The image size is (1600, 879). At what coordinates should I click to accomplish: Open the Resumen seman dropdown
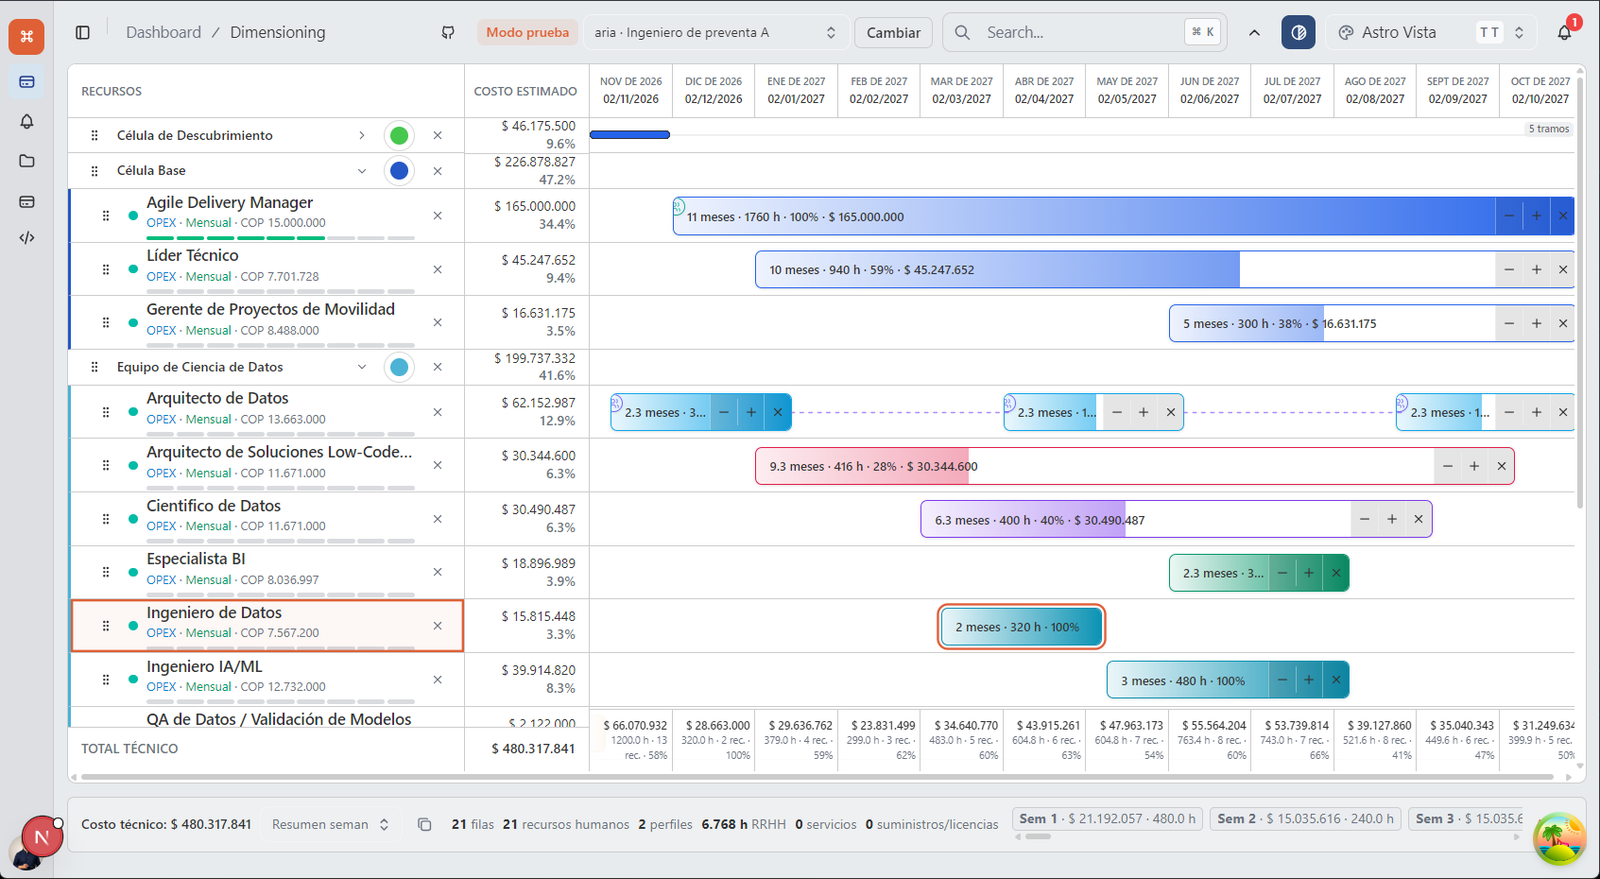tap(330, 824)
